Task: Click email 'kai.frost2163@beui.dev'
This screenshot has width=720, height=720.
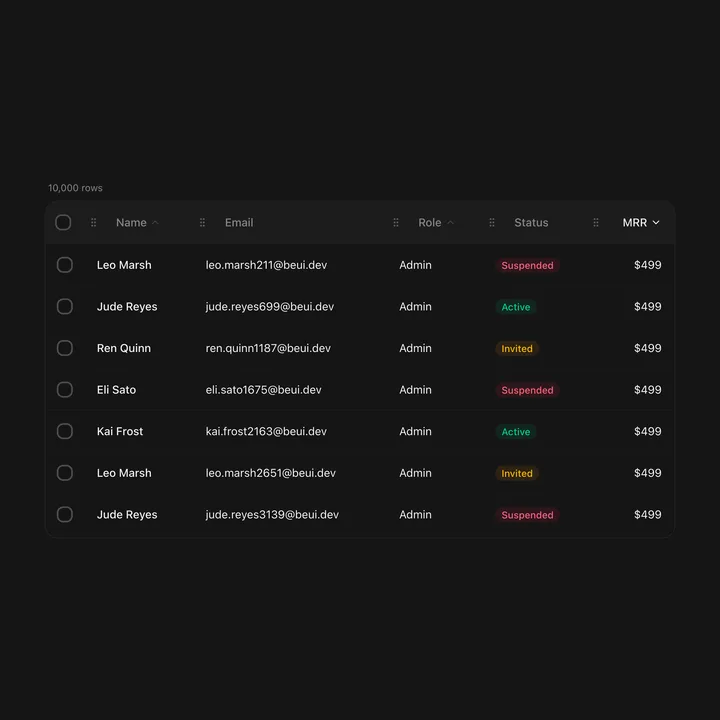Action: click(266, 431)
